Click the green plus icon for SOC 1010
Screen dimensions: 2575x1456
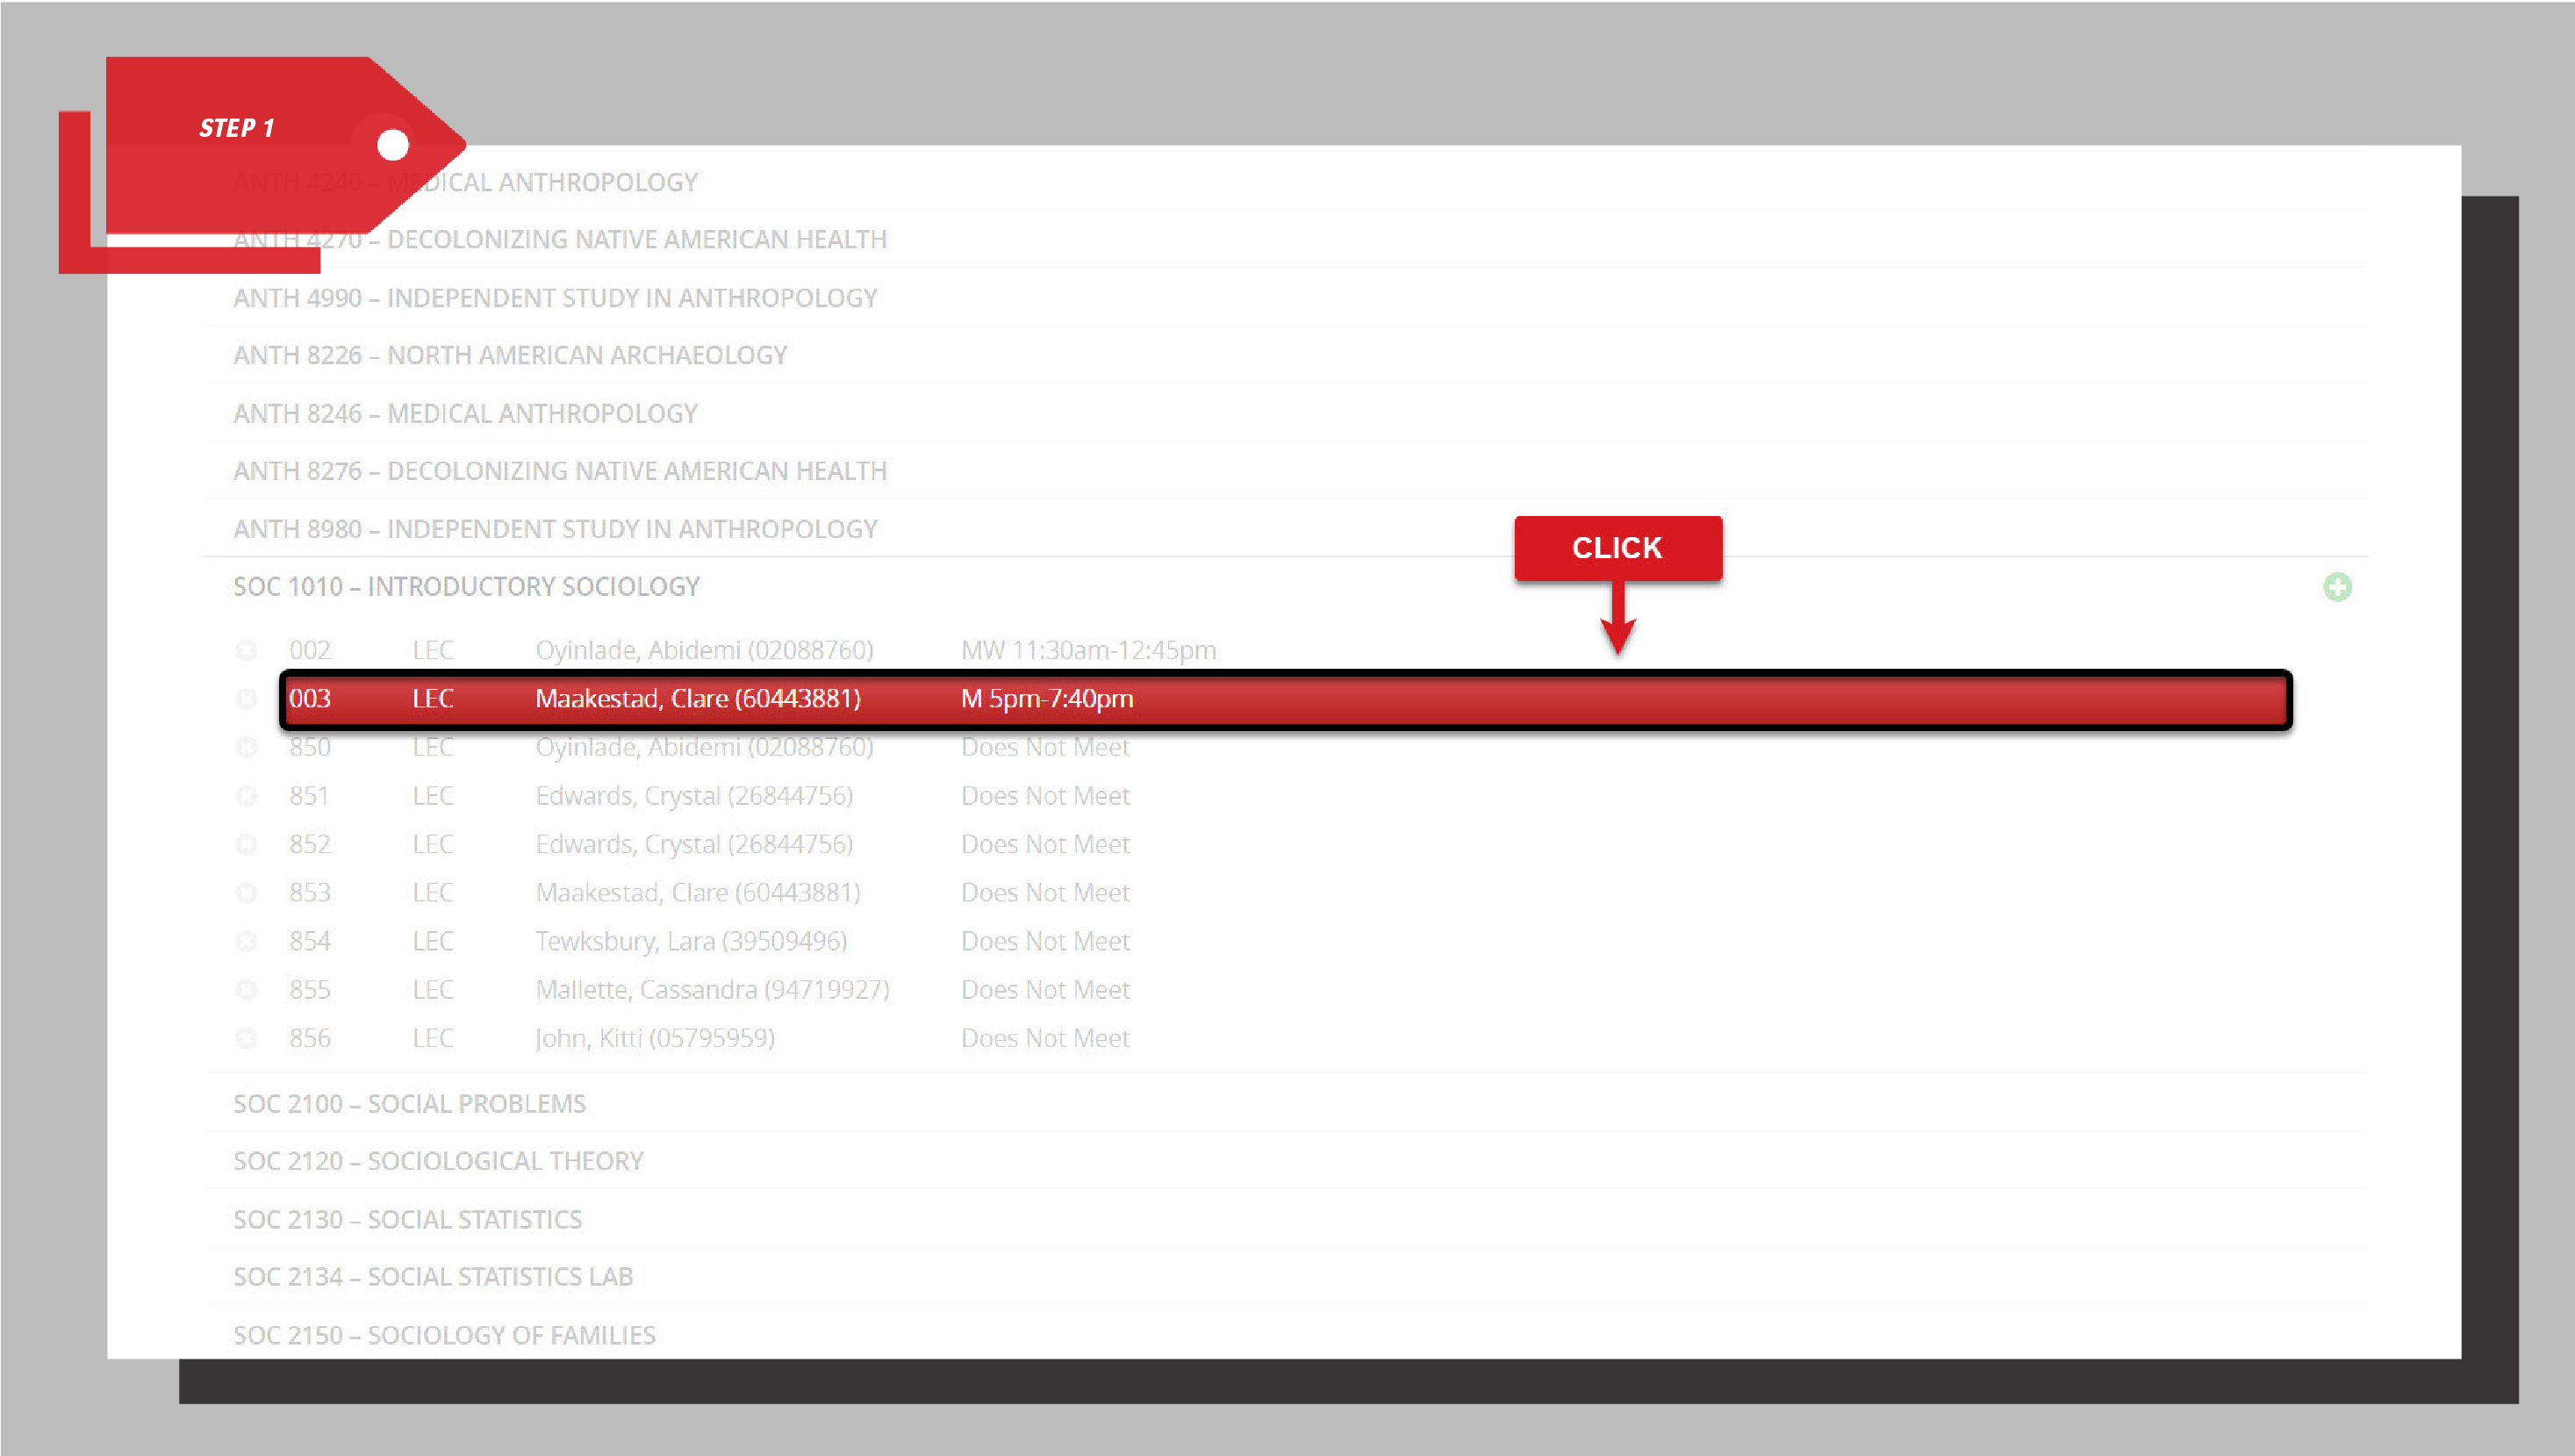(2337, 587)
